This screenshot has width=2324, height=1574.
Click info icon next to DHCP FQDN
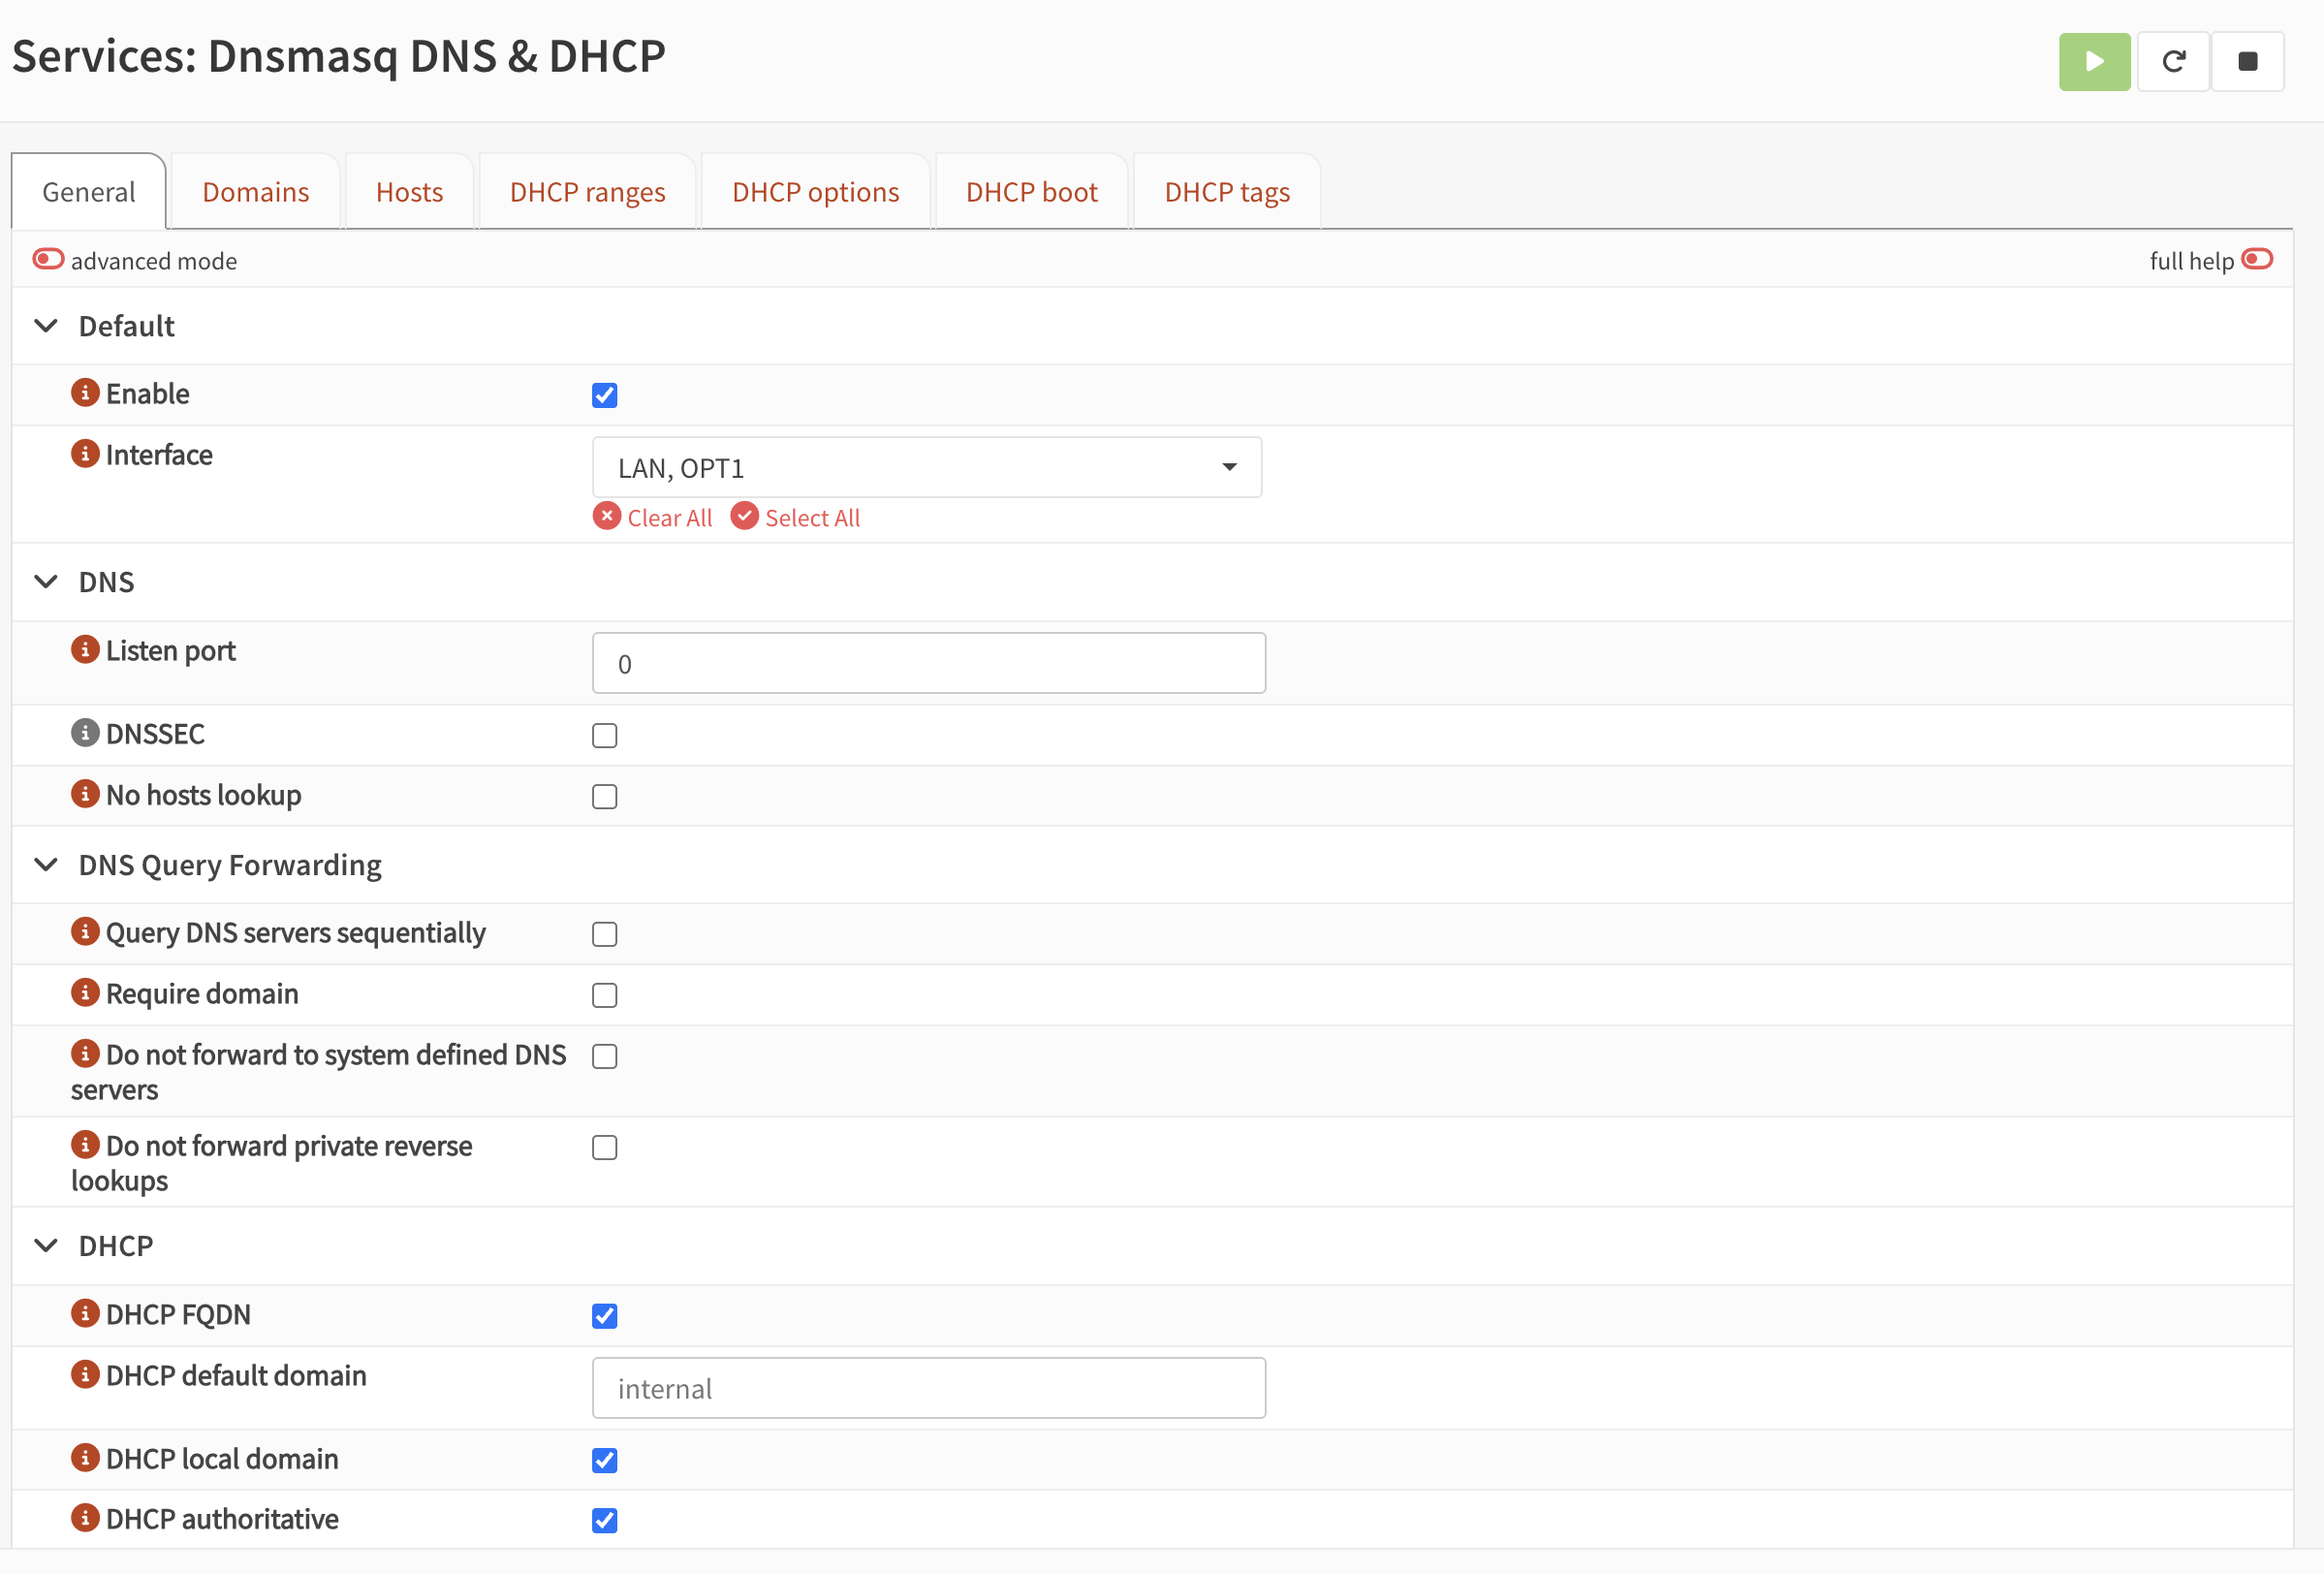[x=85, y=1313]
